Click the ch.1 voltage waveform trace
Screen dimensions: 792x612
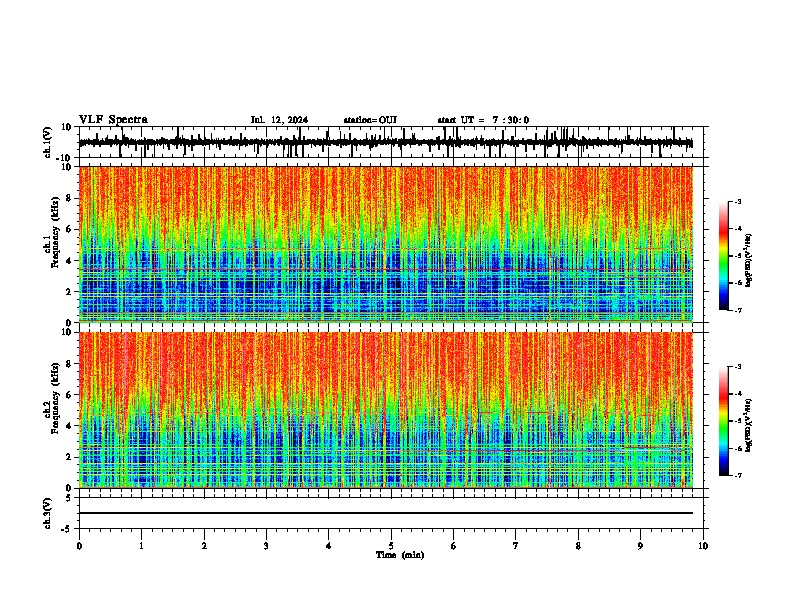click(x=385, y=143)
